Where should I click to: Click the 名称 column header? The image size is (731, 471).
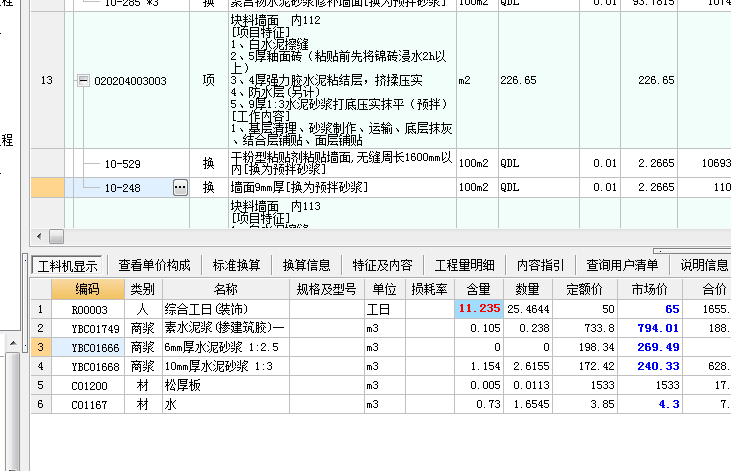pyautogui.click(x=226, y=290)
